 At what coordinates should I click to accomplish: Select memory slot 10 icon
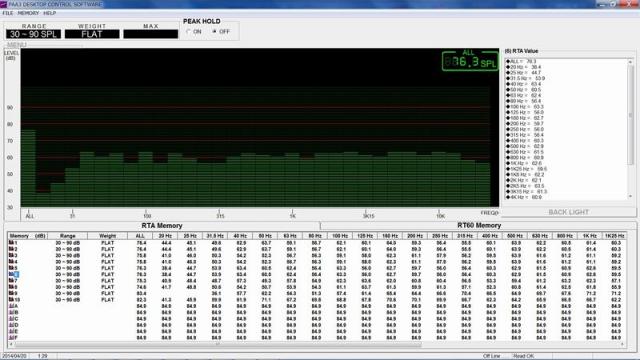[x=11, y=300]
